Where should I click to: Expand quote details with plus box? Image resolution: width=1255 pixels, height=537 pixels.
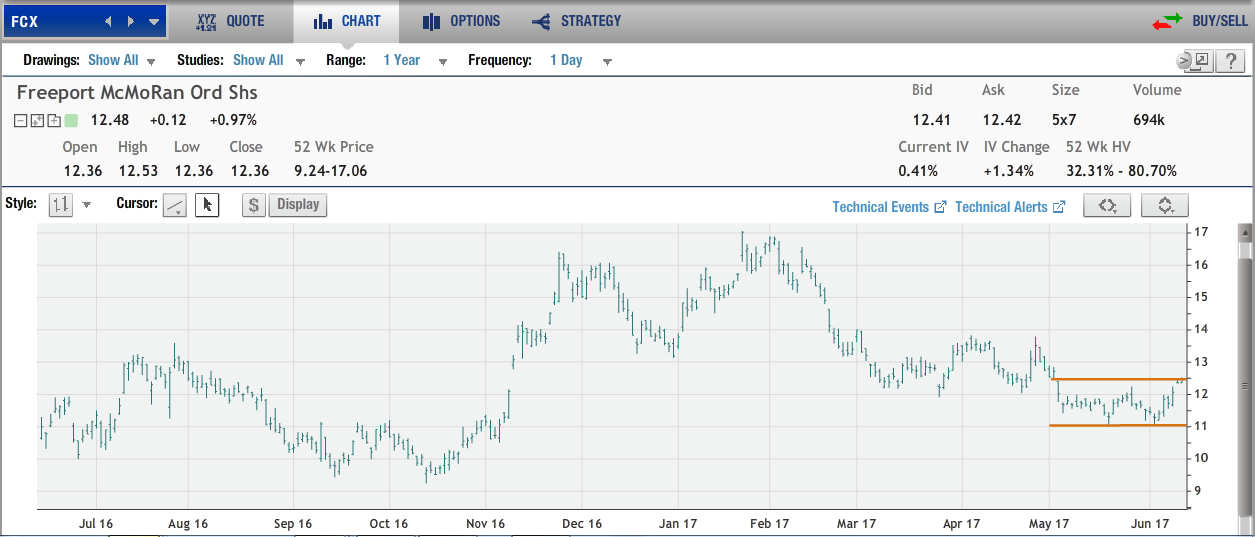pyautogui.click(x=53, y=121)
